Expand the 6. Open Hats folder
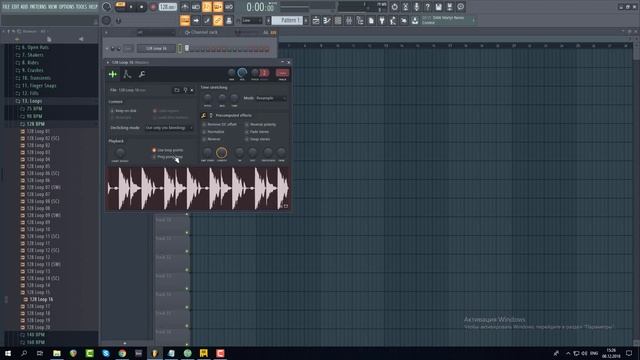 (35, 47)
